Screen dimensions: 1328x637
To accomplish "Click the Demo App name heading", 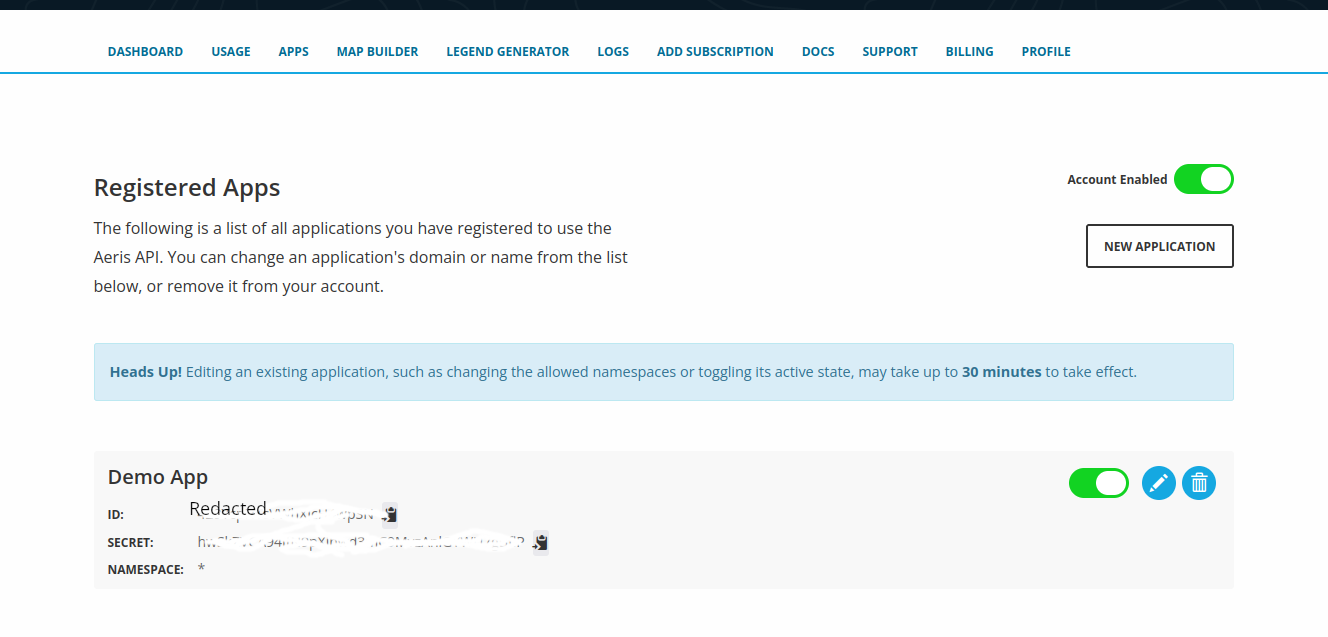I will click(158, 477).
